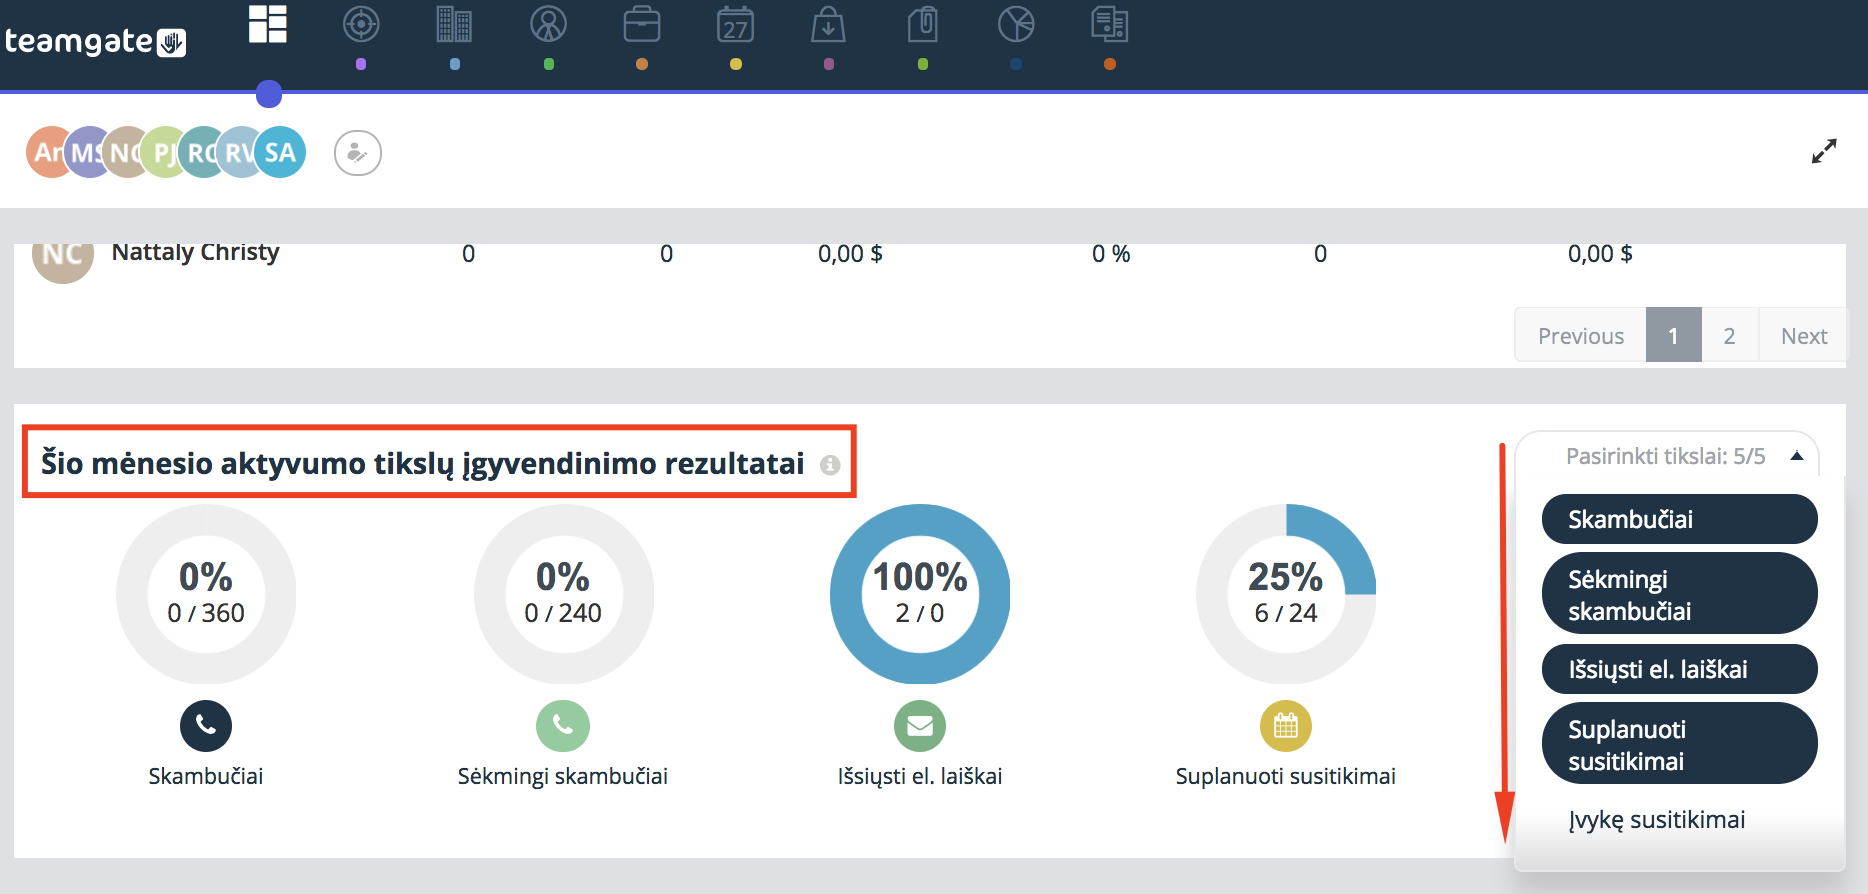Click the yellow Suplanuoti susitikimai calendar icon

pos(1286,725)
